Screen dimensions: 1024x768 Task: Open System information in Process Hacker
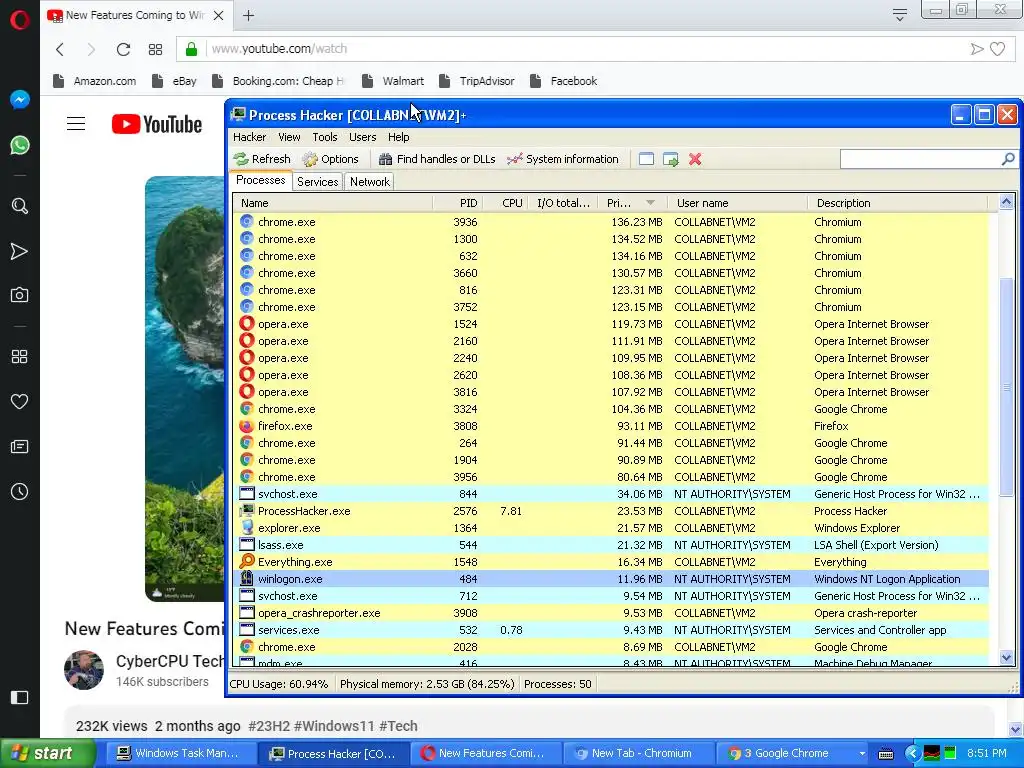coord(563,159)
